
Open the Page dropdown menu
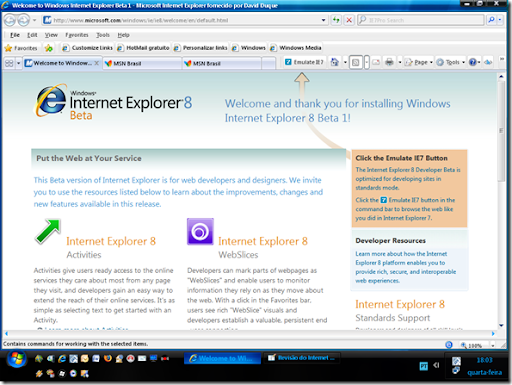coord(418,62)
